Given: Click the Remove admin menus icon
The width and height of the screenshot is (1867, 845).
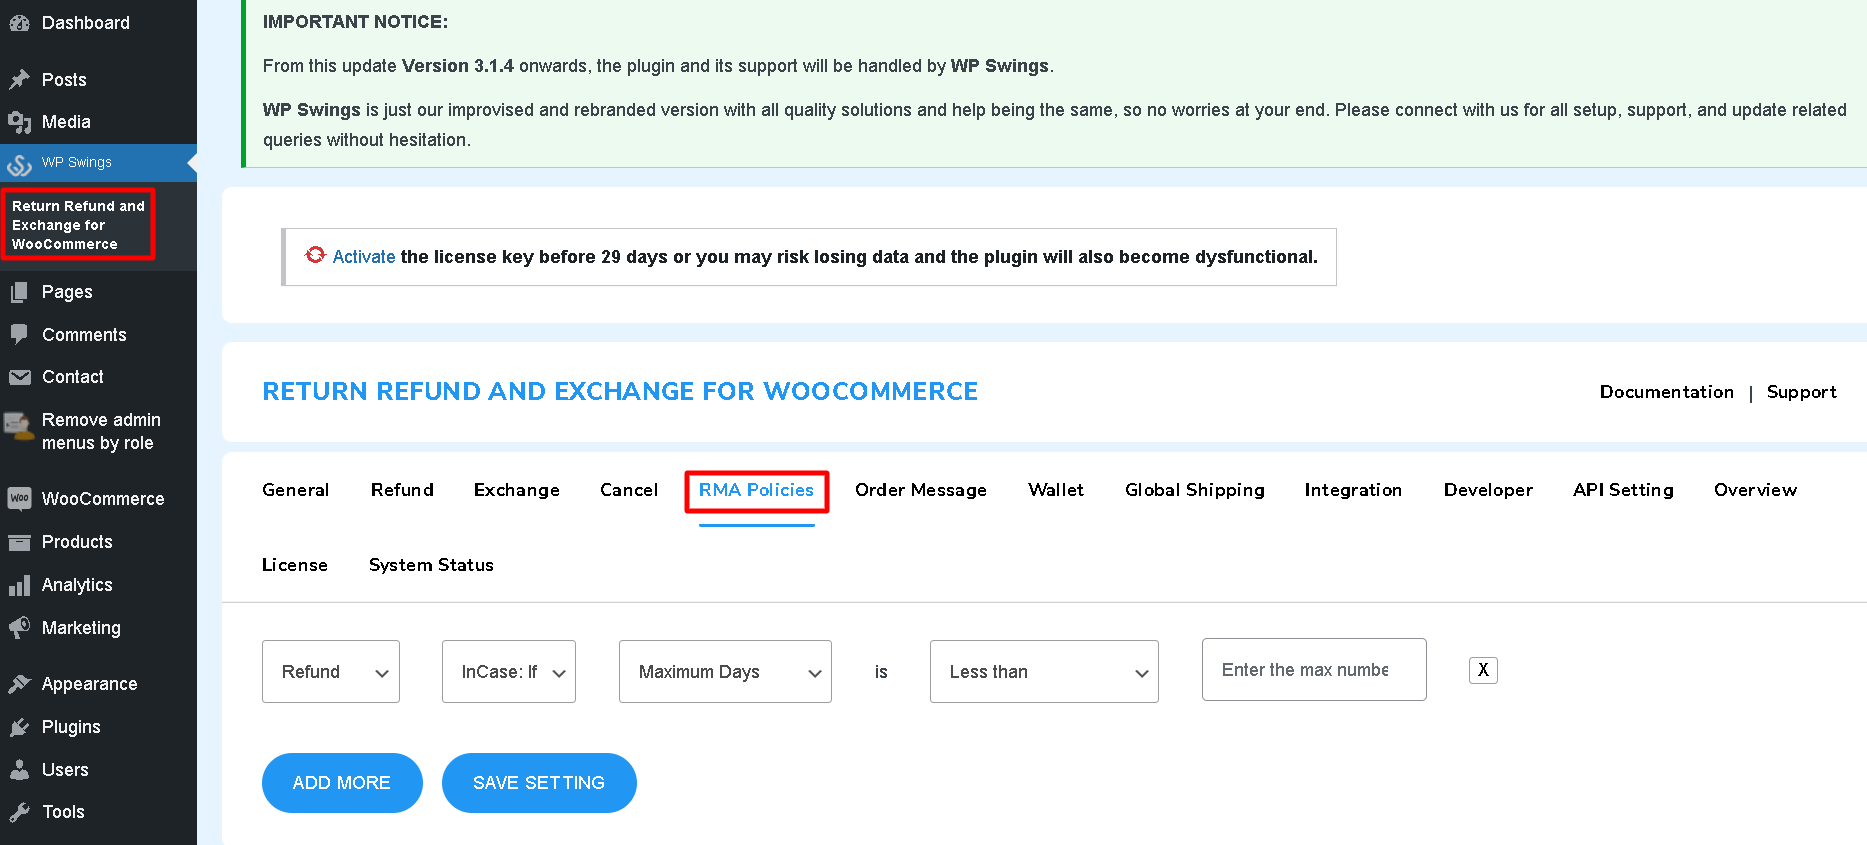Looking at the screenshot, I should coord(19,426).
